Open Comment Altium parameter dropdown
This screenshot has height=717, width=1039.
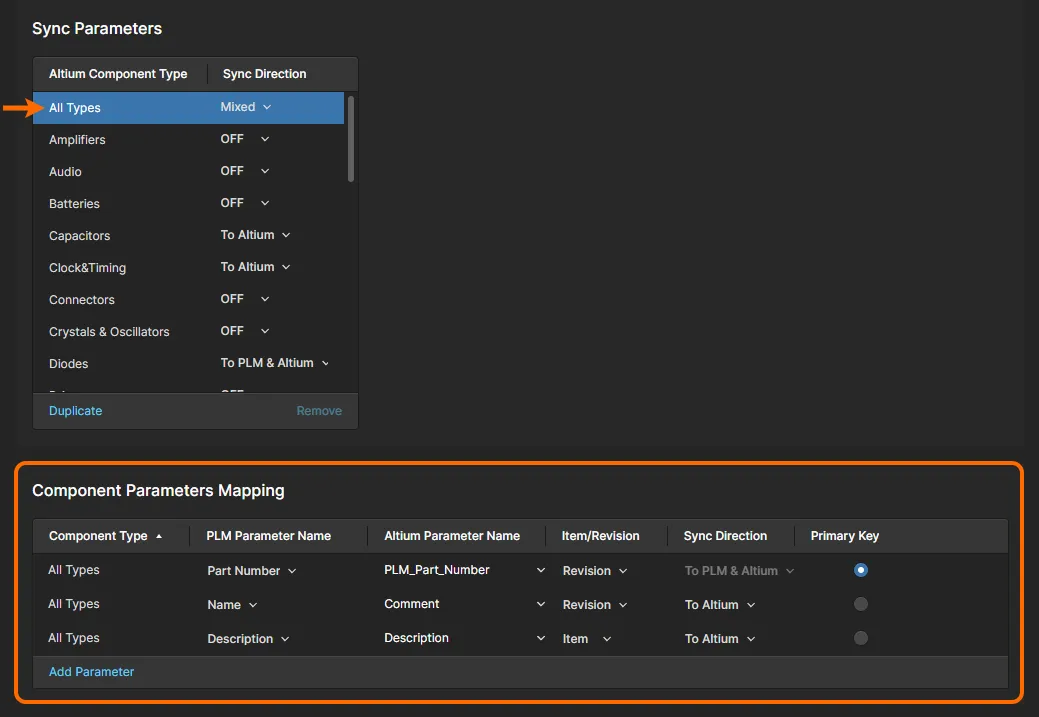[540, 605]
